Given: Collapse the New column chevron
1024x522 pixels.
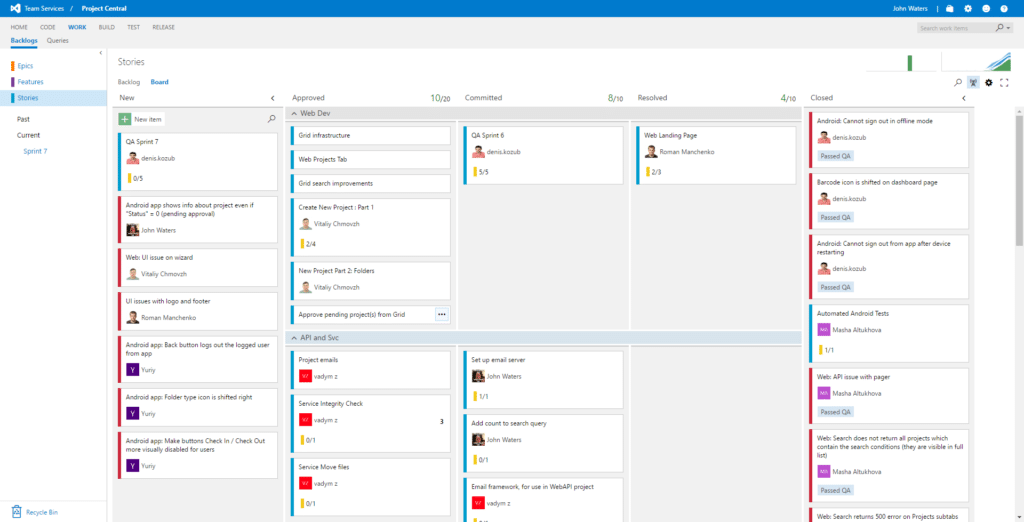Looking at the screenshot, I should pos(272,98).
